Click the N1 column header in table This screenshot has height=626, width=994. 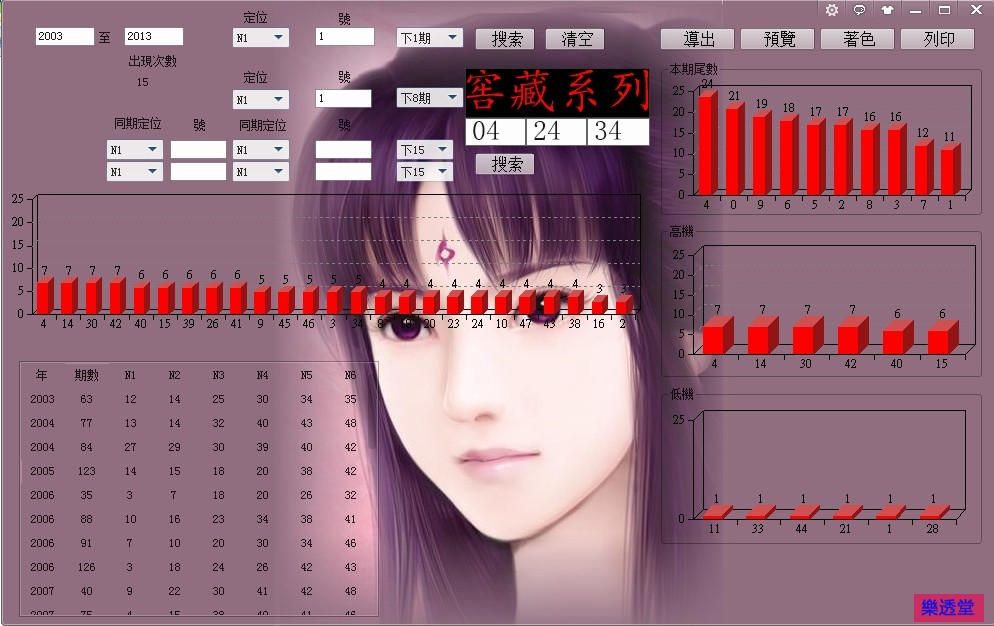coord(130,375)
